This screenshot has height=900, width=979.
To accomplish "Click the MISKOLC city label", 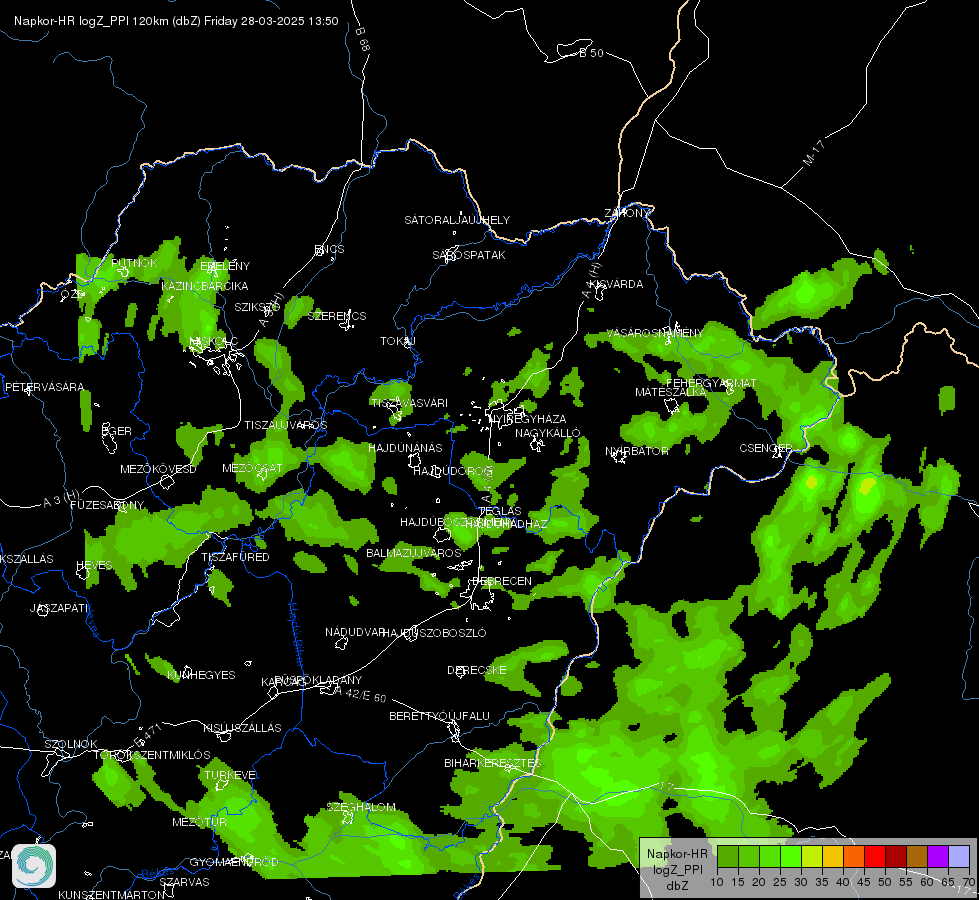I will 213,341.
